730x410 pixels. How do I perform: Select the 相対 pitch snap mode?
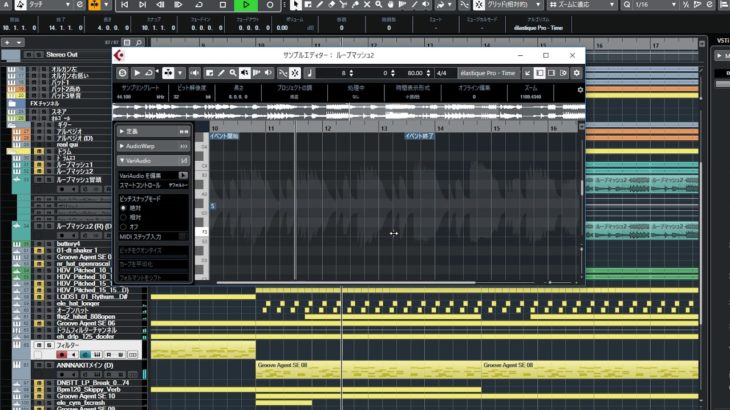coord(123,217)
